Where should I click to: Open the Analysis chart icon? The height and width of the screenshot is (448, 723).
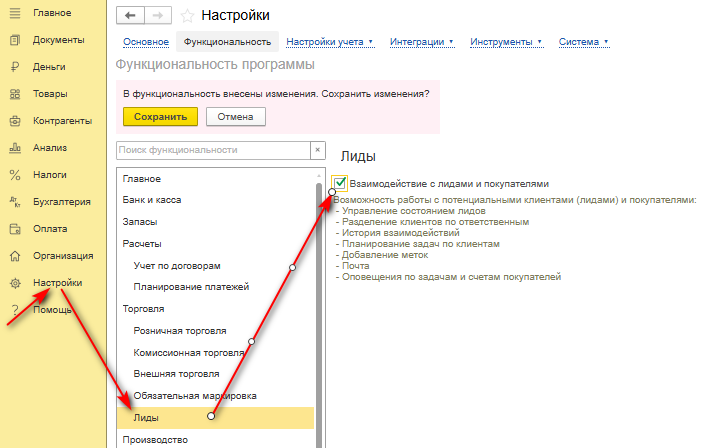click(15, 147)
